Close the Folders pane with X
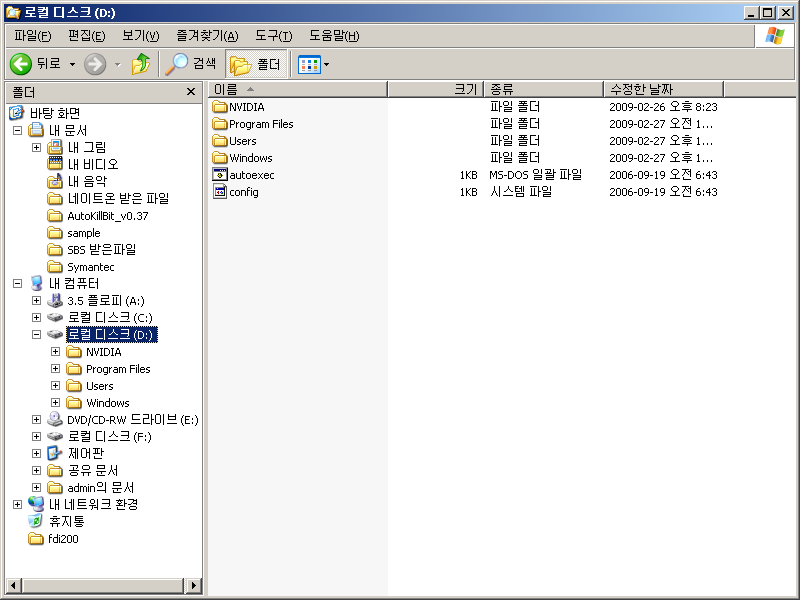The height and width of the screenshot is (600, 800). 191,92
